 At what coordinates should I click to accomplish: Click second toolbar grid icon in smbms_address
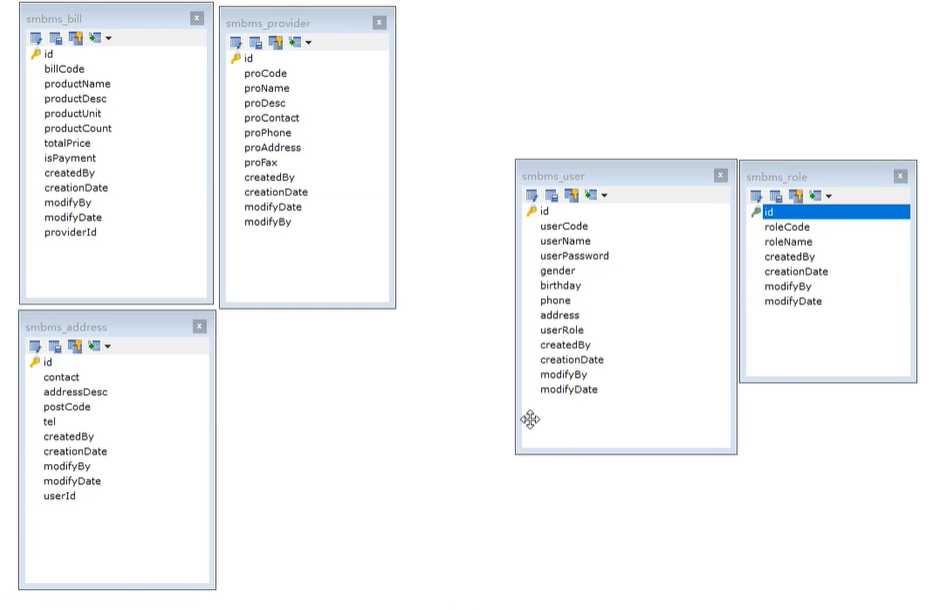pos(55,346)
